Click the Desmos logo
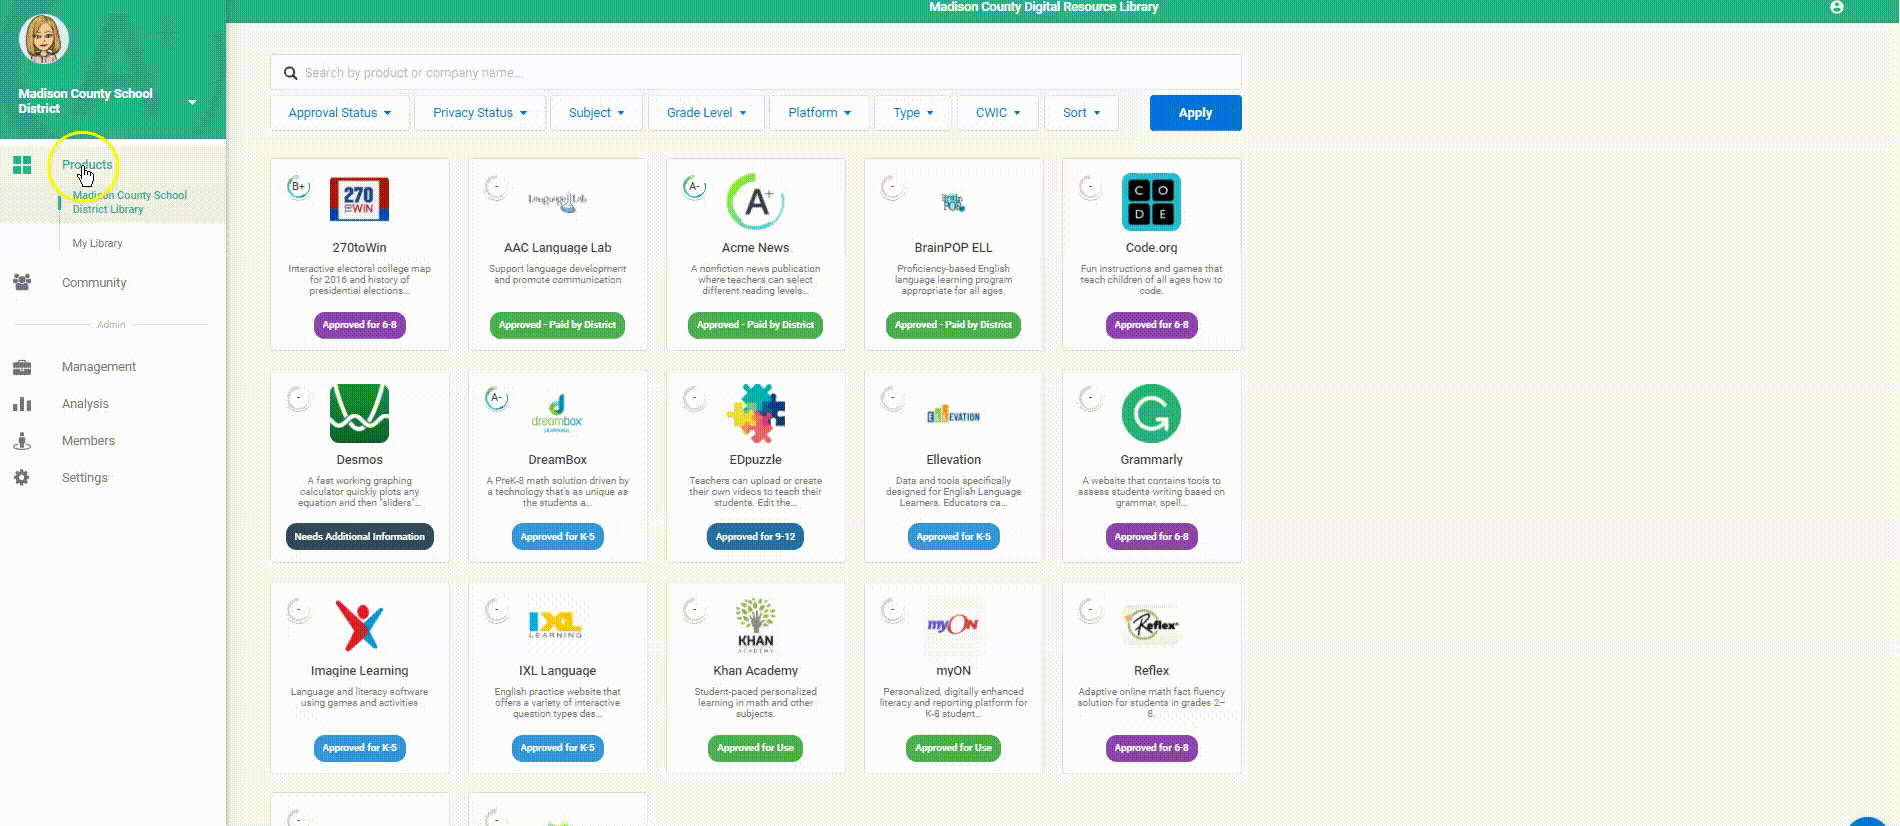The width and height of the screenshot is (1900, 826). pos(359,413)
